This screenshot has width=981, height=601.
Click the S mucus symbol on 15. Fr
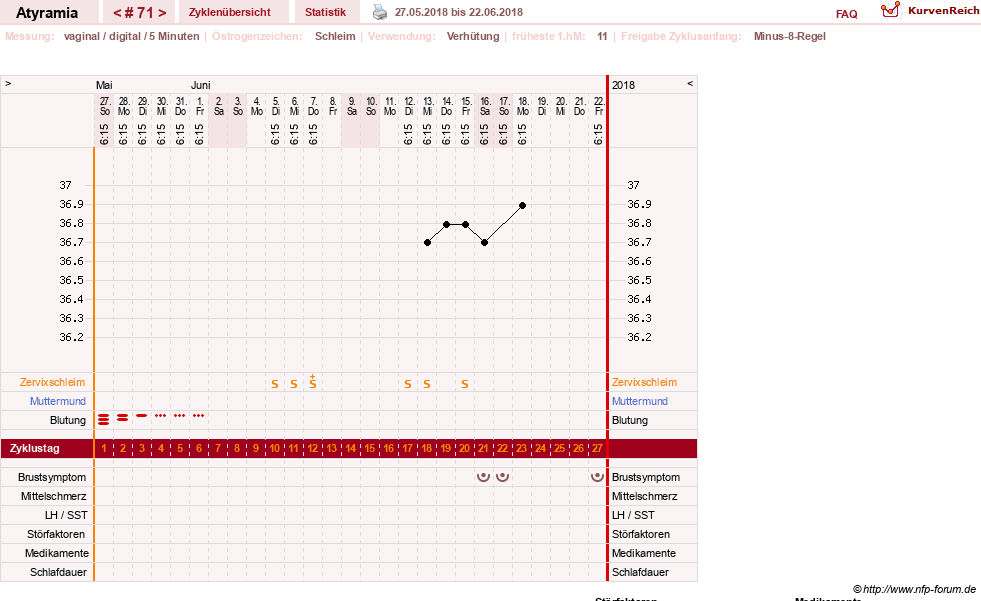[464, 384]
